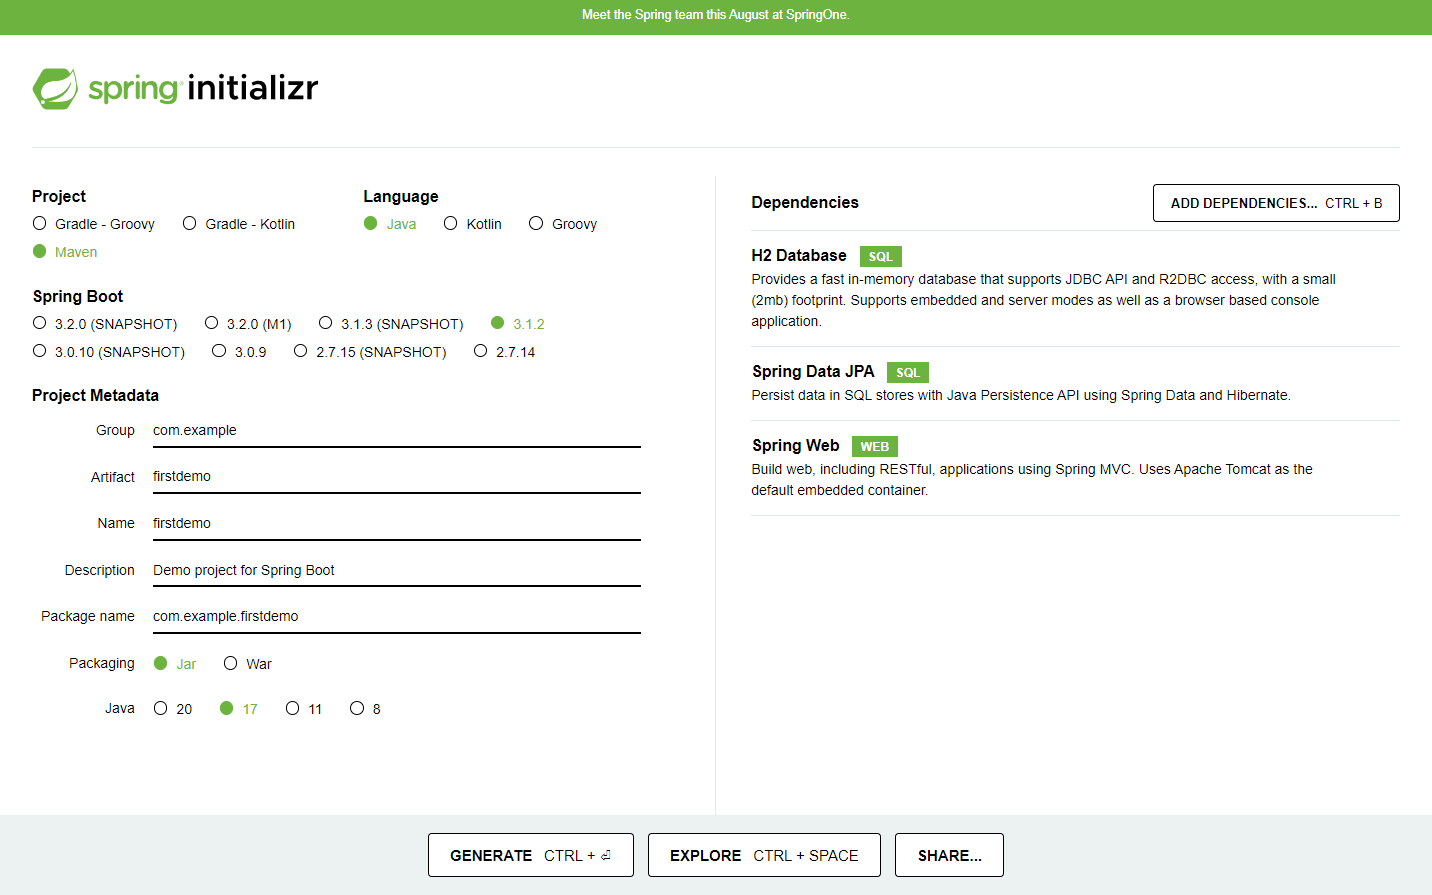Image resolution: width=1432 pixels, height=895 pixels.
Task: Click the Spring Data JPA description text
Action: pyautogui.click(x=1021, y=396)
